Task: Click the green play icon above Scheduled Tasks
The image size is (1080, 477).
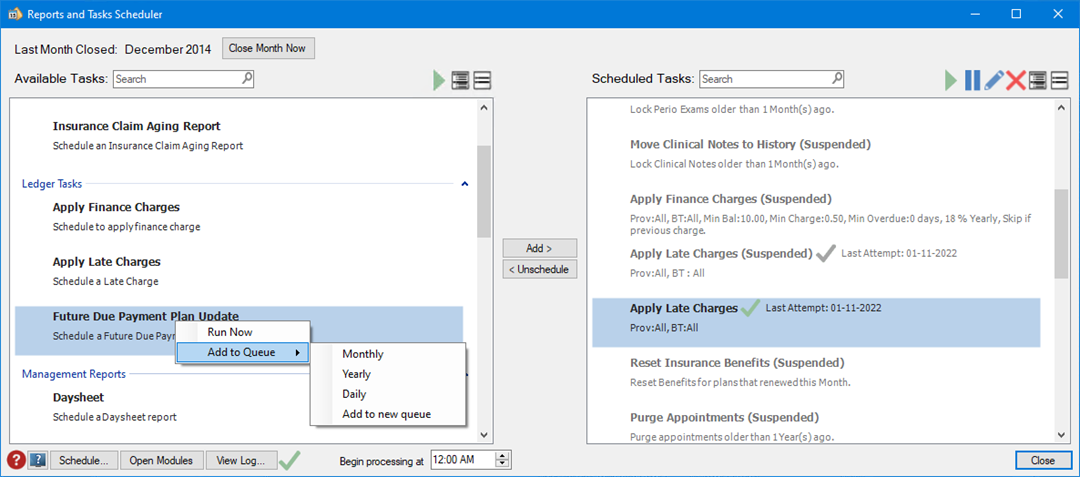Action: click(x=951, y=81)
